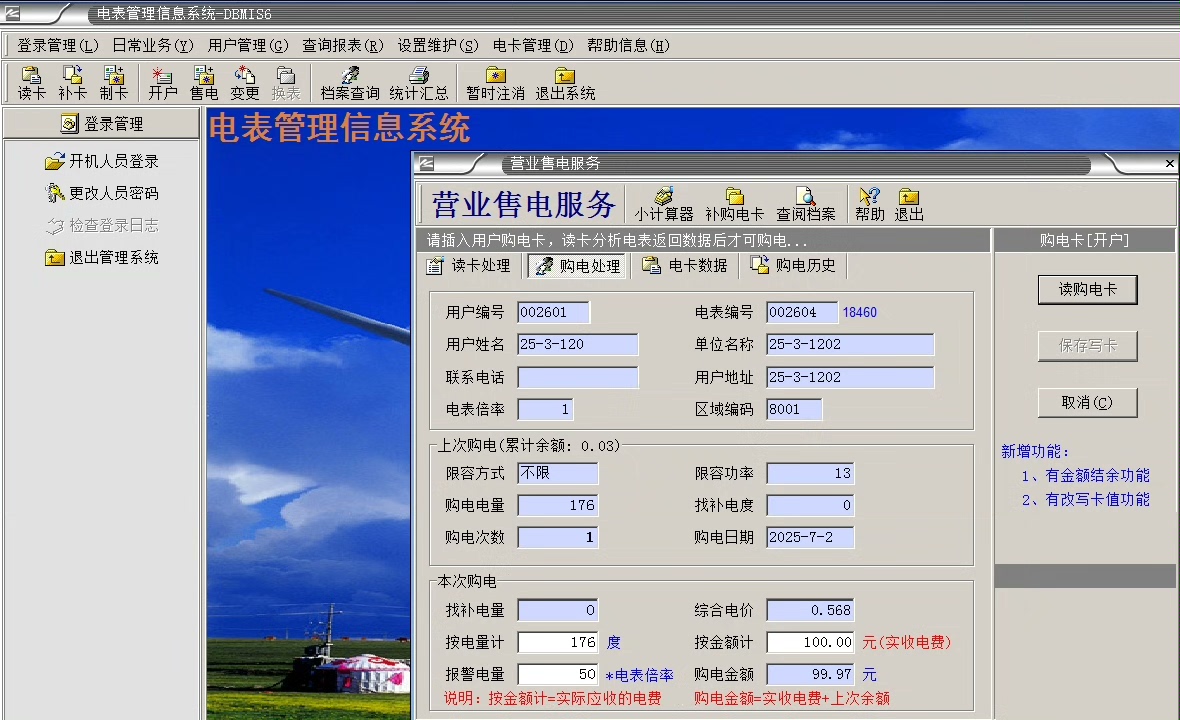Click the 取消(C) button

1087,403
